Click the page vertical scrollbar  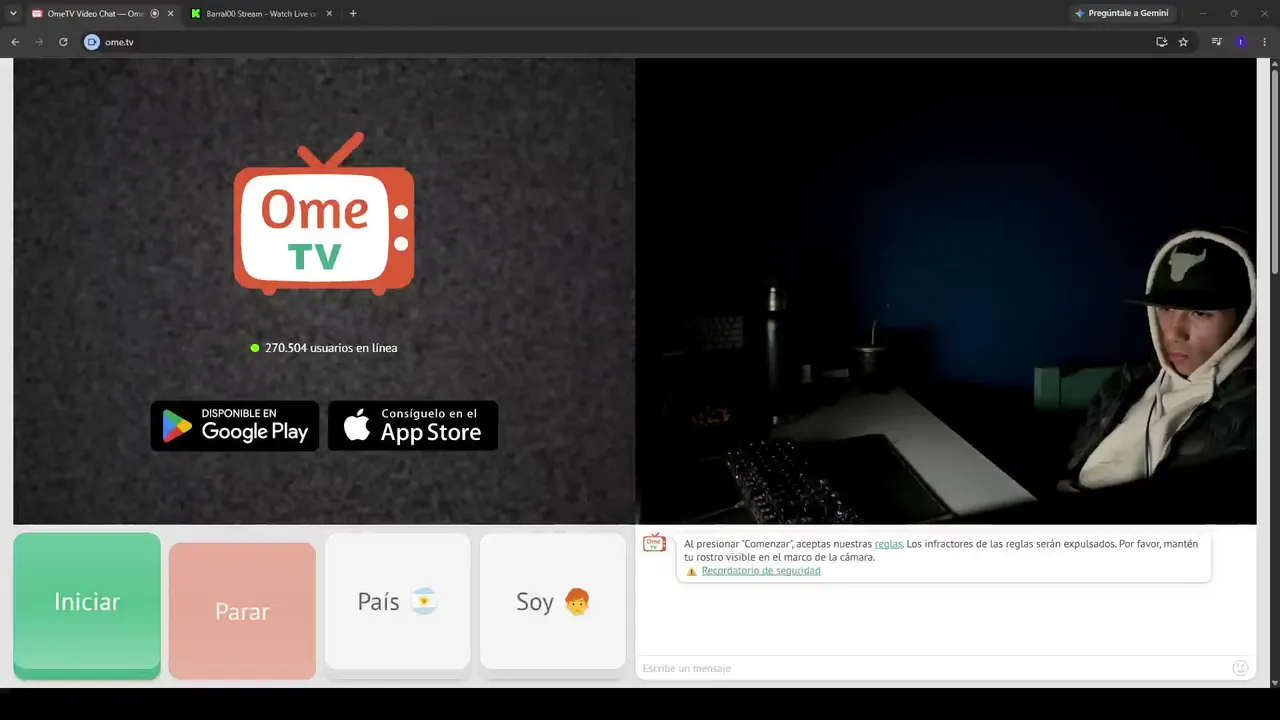[1274, 171]
